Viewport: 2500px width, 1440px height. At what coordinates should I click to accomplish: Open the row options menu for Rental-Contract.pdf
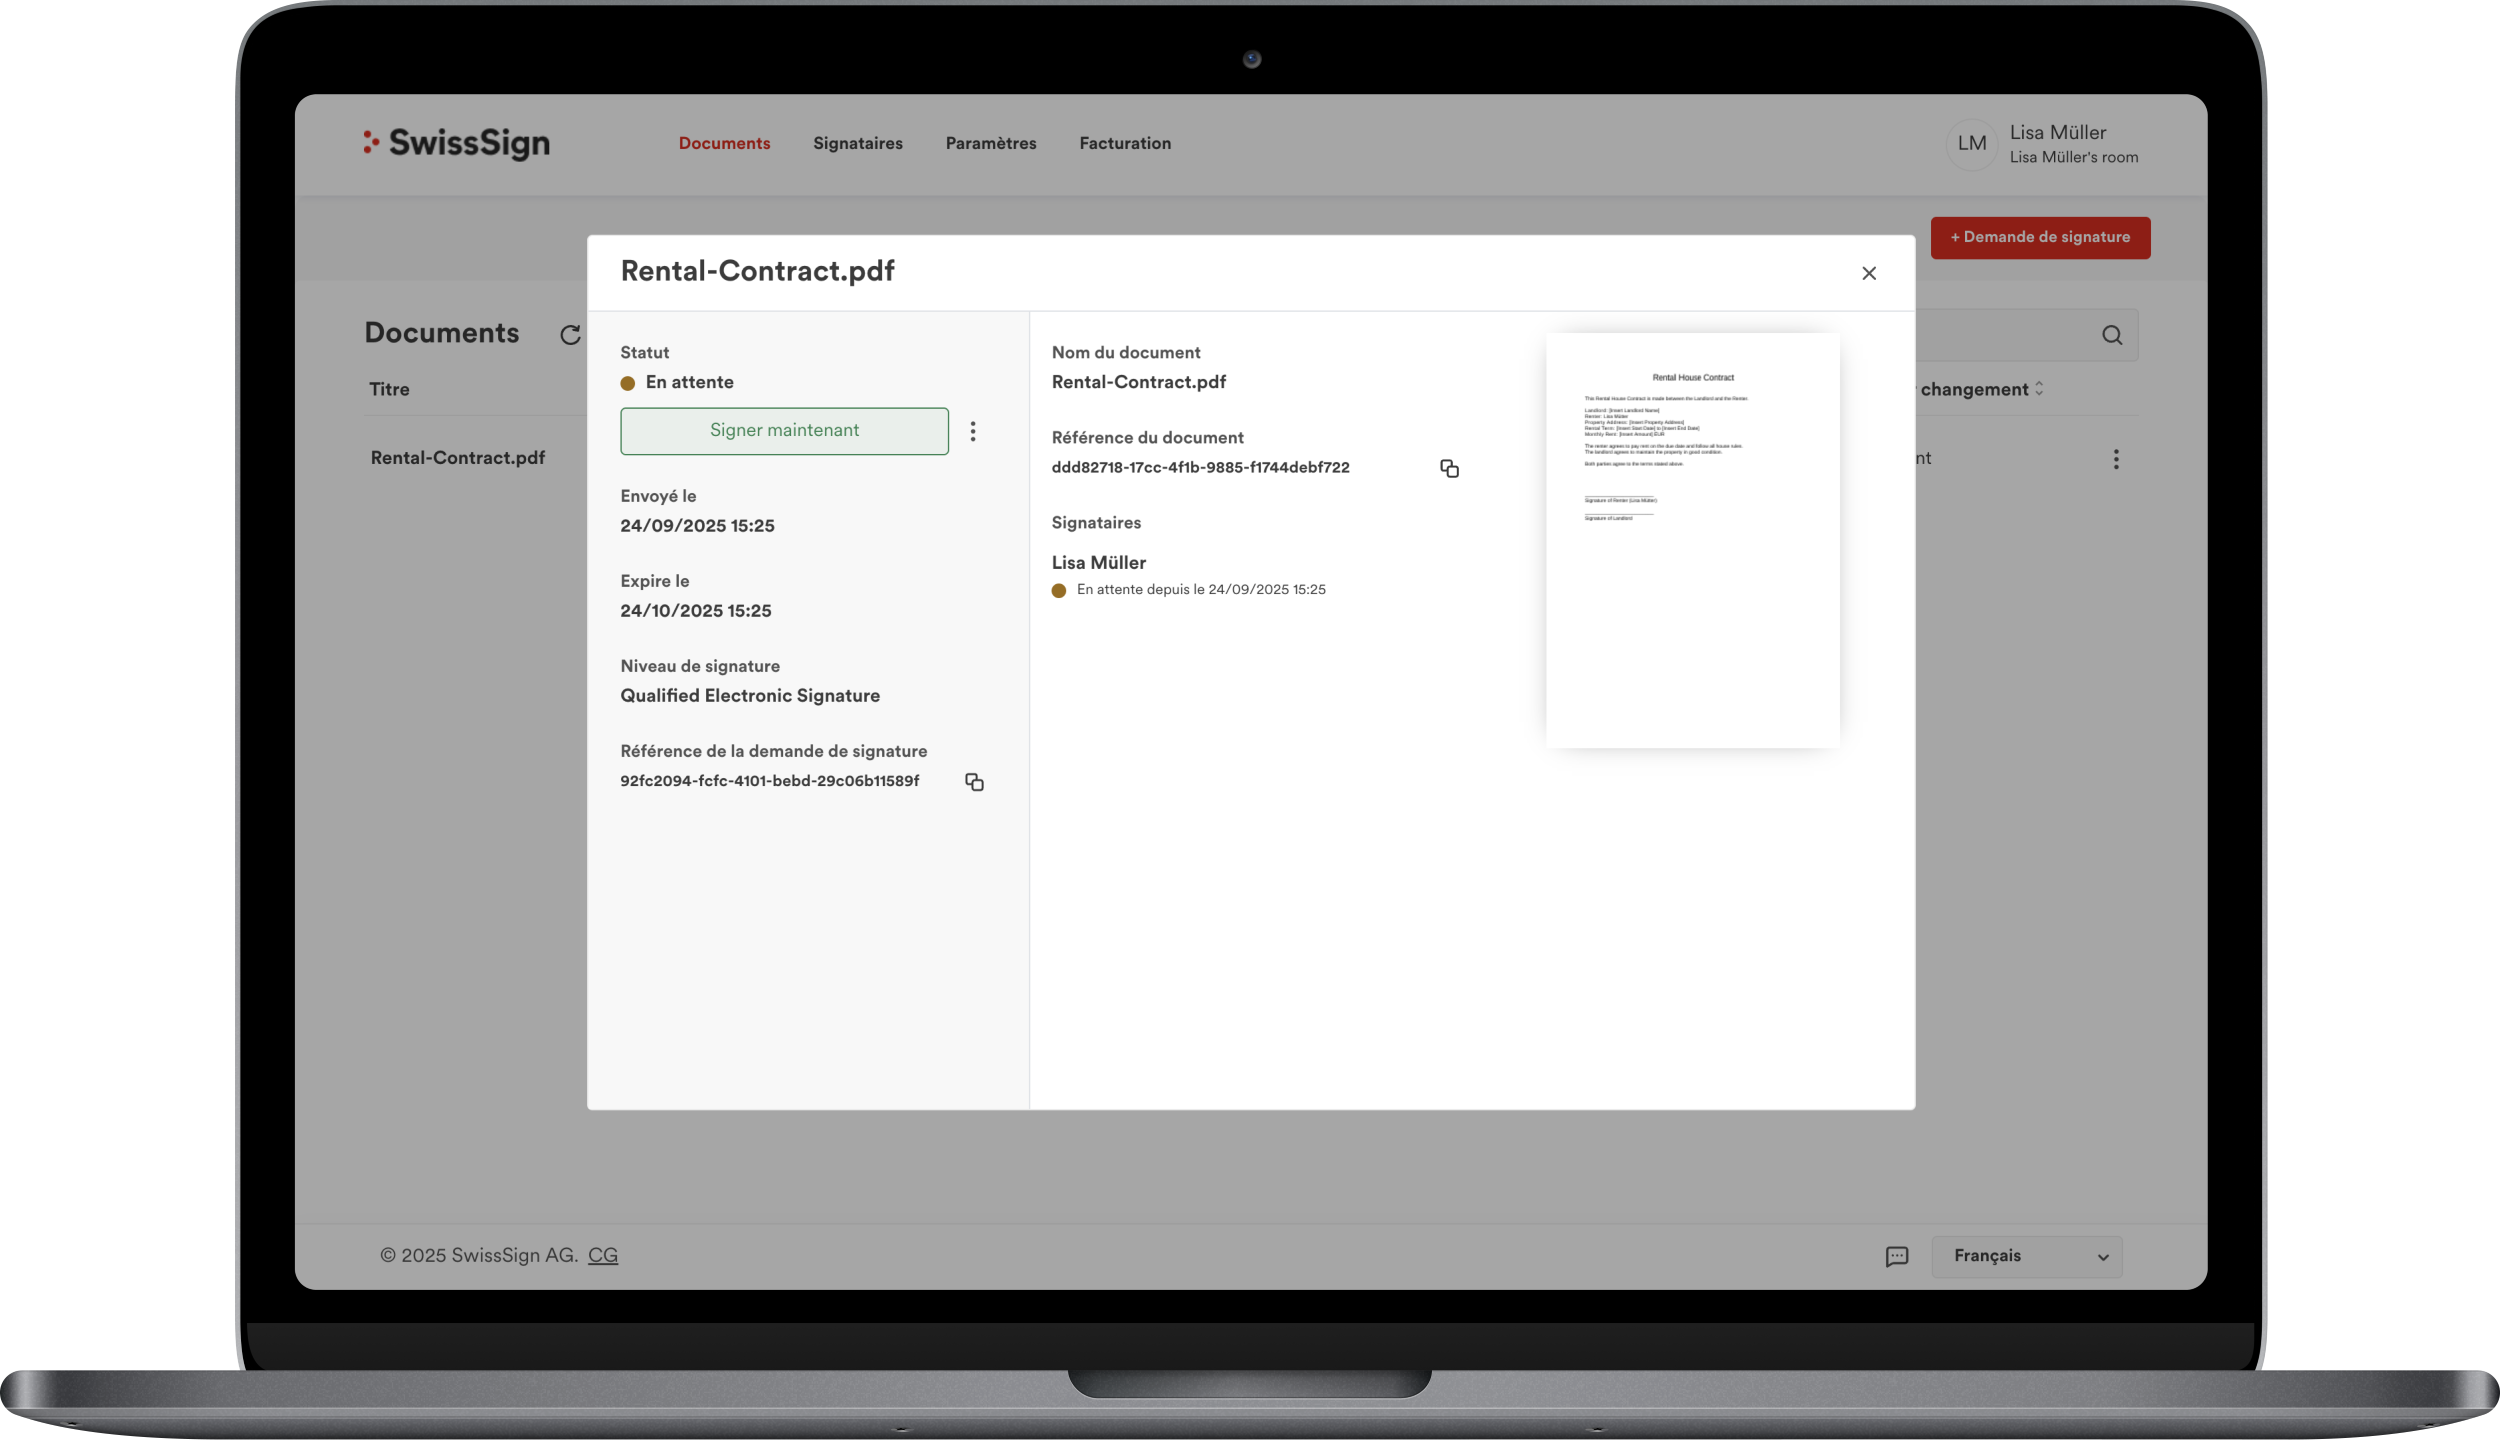pos(2116,459)
